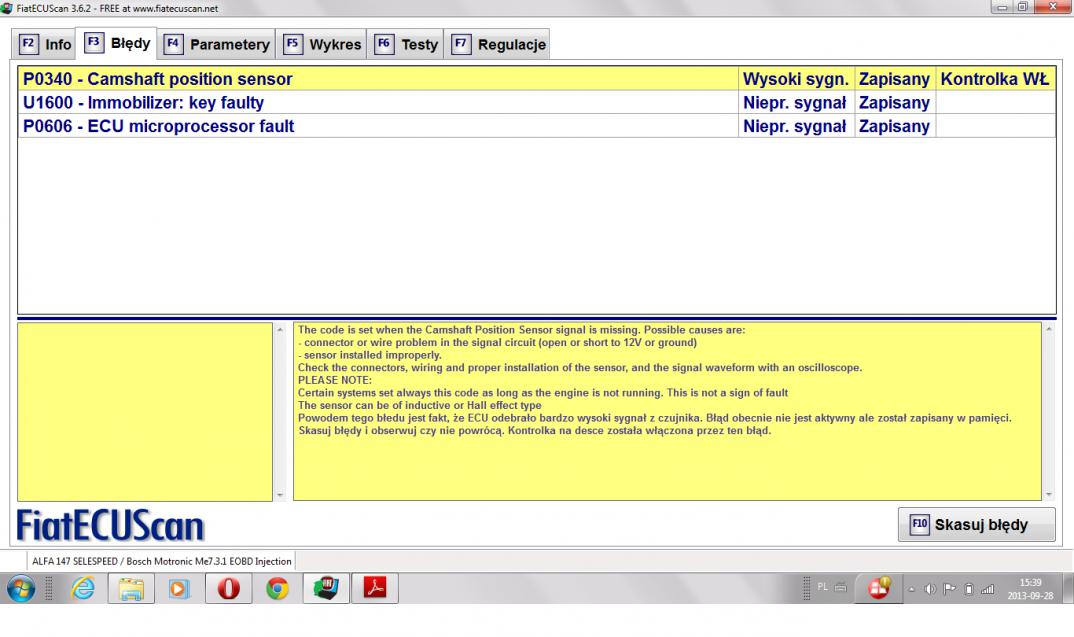Open Windows Explorer from the taskbar

pos(131,588)
